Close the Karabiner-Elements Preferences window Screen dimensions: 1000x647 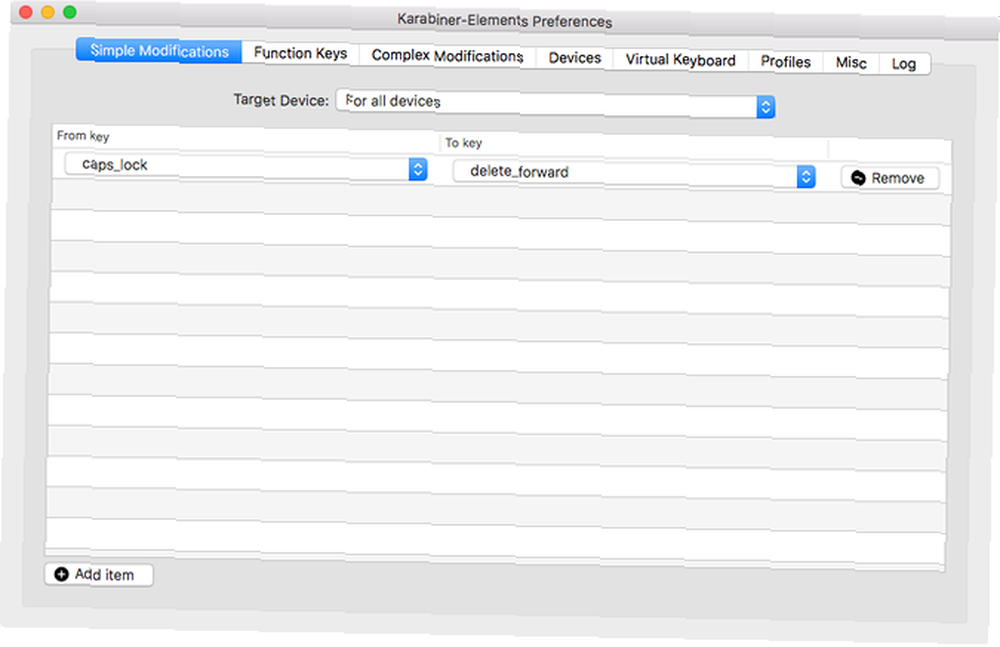coord(26,12)
